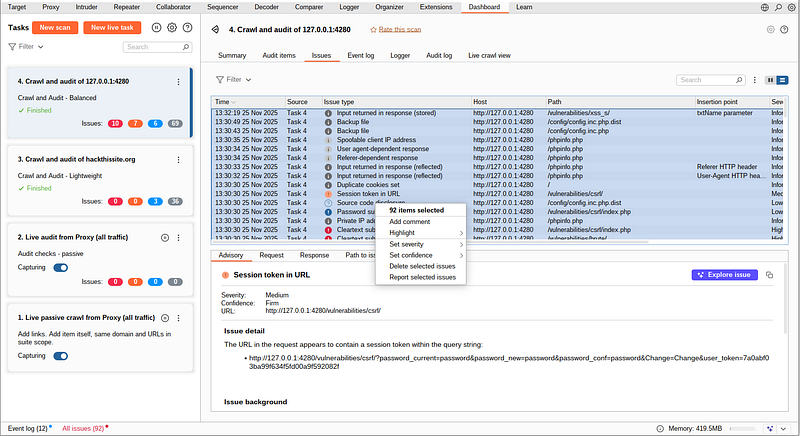The image size is (800, 436).
Task: Open config circle icon on Live passive crawl
Action: [x=165, y=318]
